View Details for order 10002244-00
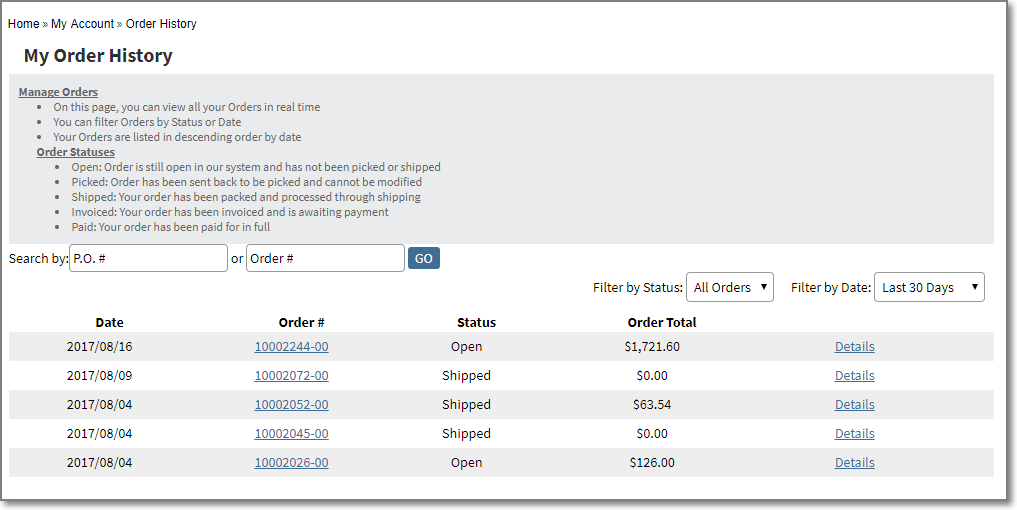The height and width of the screenshot is (510, 1017). tap(854, 346)
